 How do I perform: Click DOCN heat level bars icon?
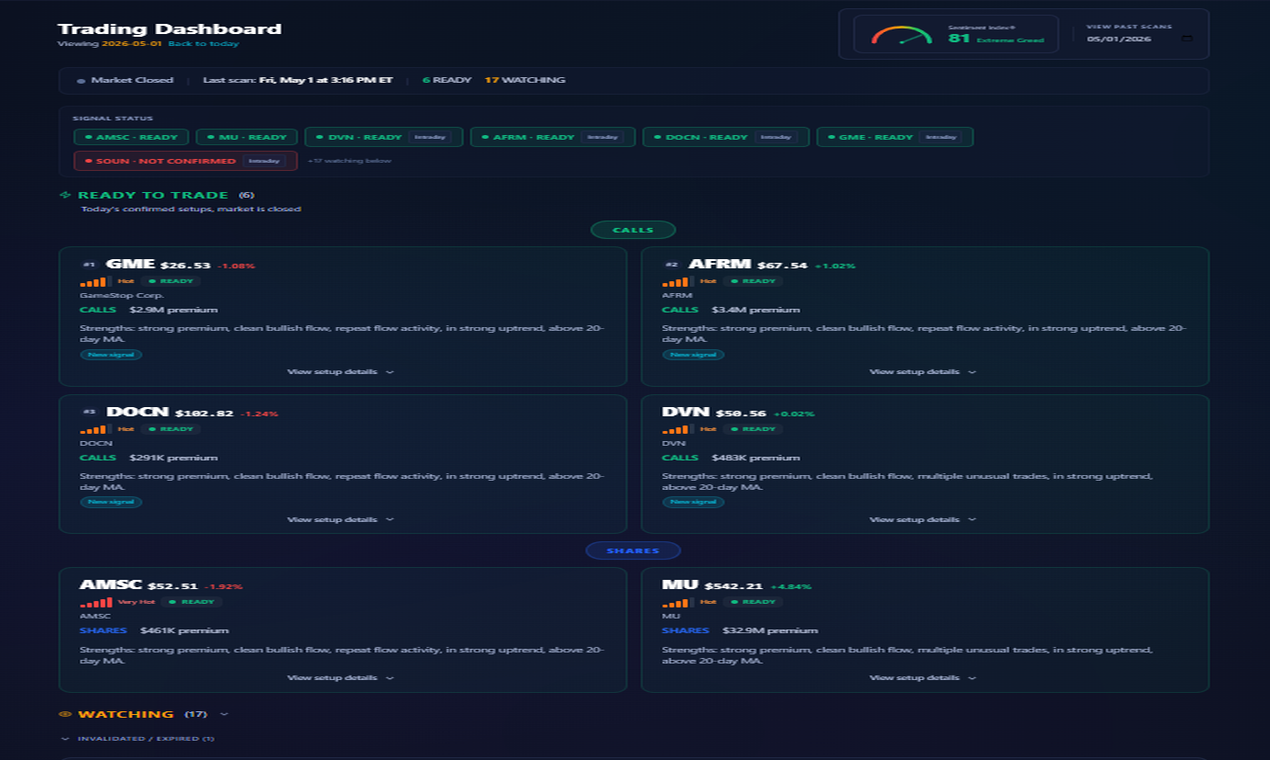coord(97,429)
